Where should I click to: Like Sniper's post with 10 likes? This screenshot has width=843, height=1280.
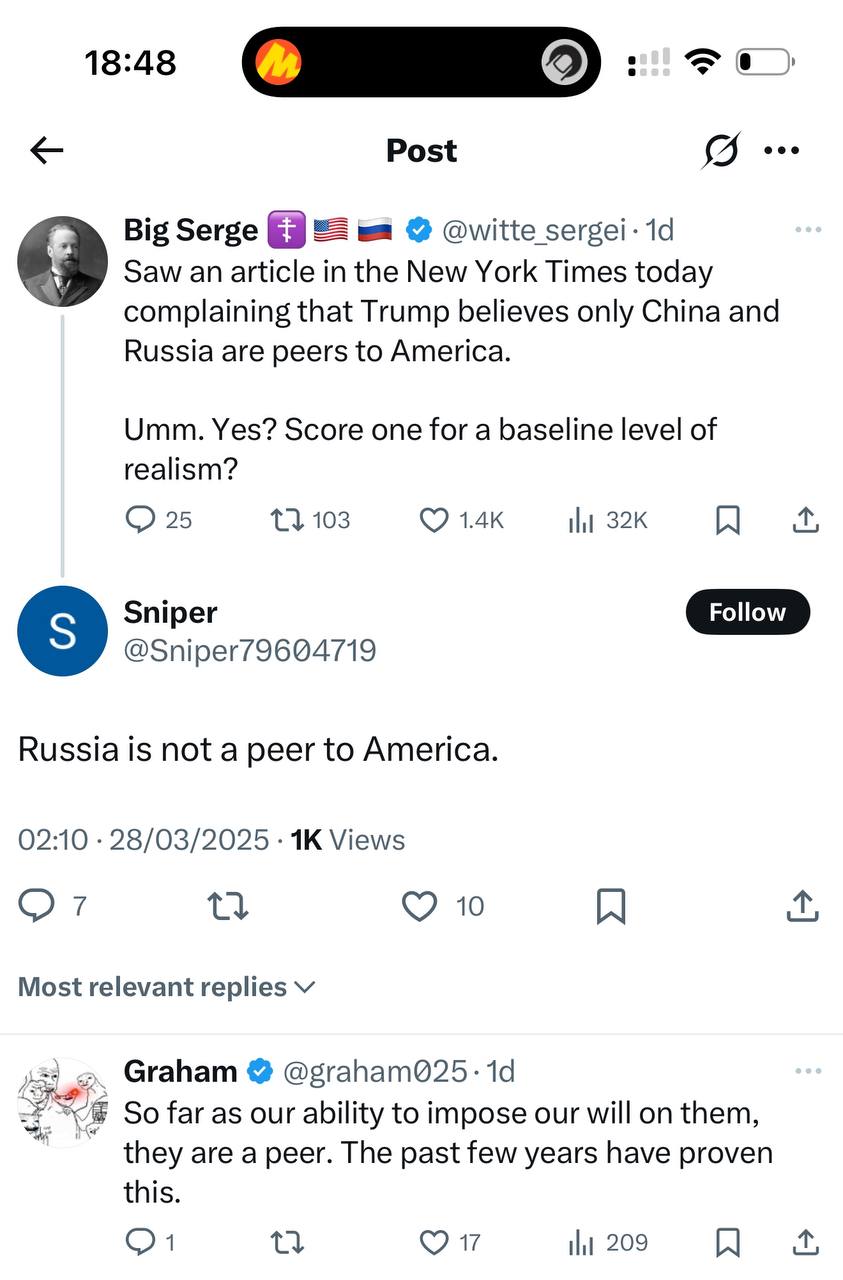tap(420, 906)
